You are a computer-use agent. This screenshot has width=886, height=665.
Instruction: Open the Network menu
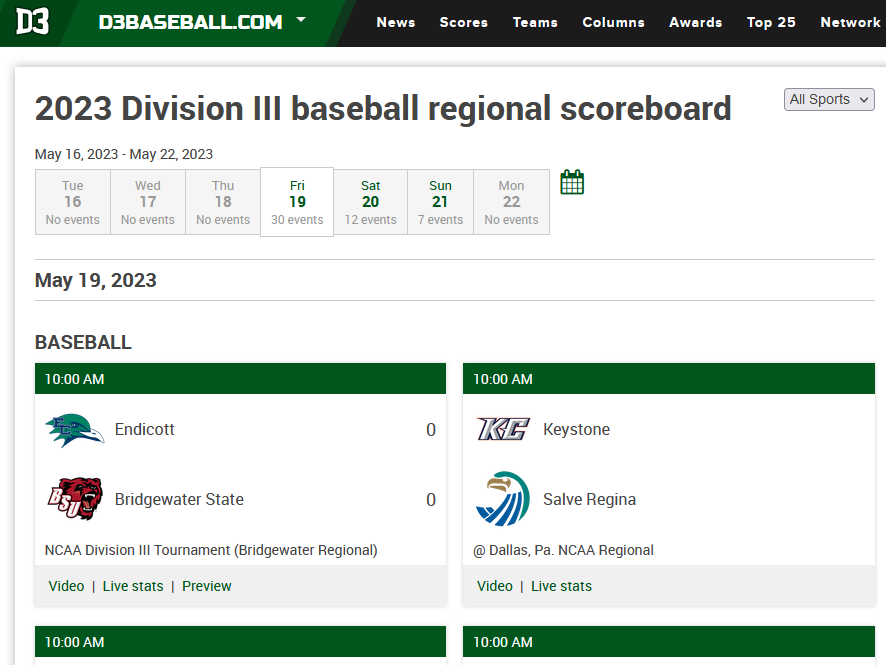[x=850, y=23]
